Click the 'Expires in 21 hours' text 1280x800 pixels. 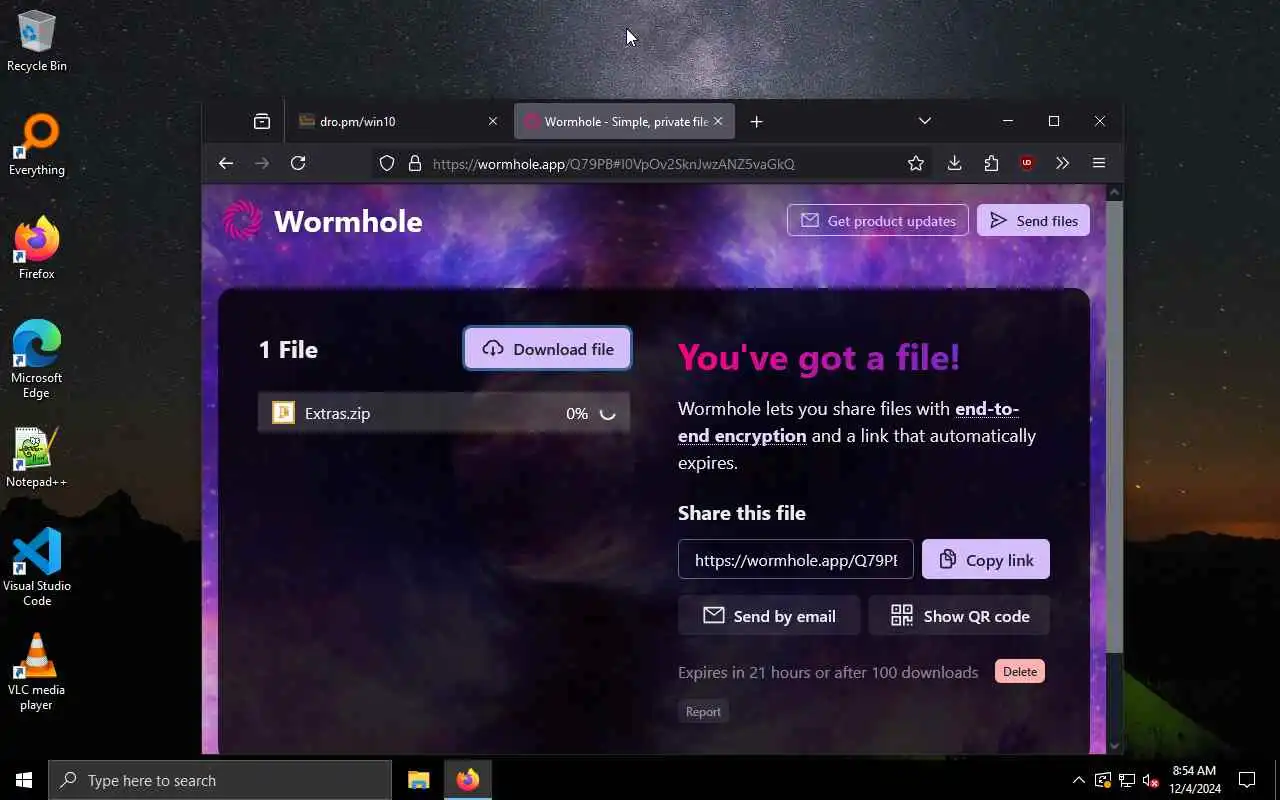(x=828, y=672)
